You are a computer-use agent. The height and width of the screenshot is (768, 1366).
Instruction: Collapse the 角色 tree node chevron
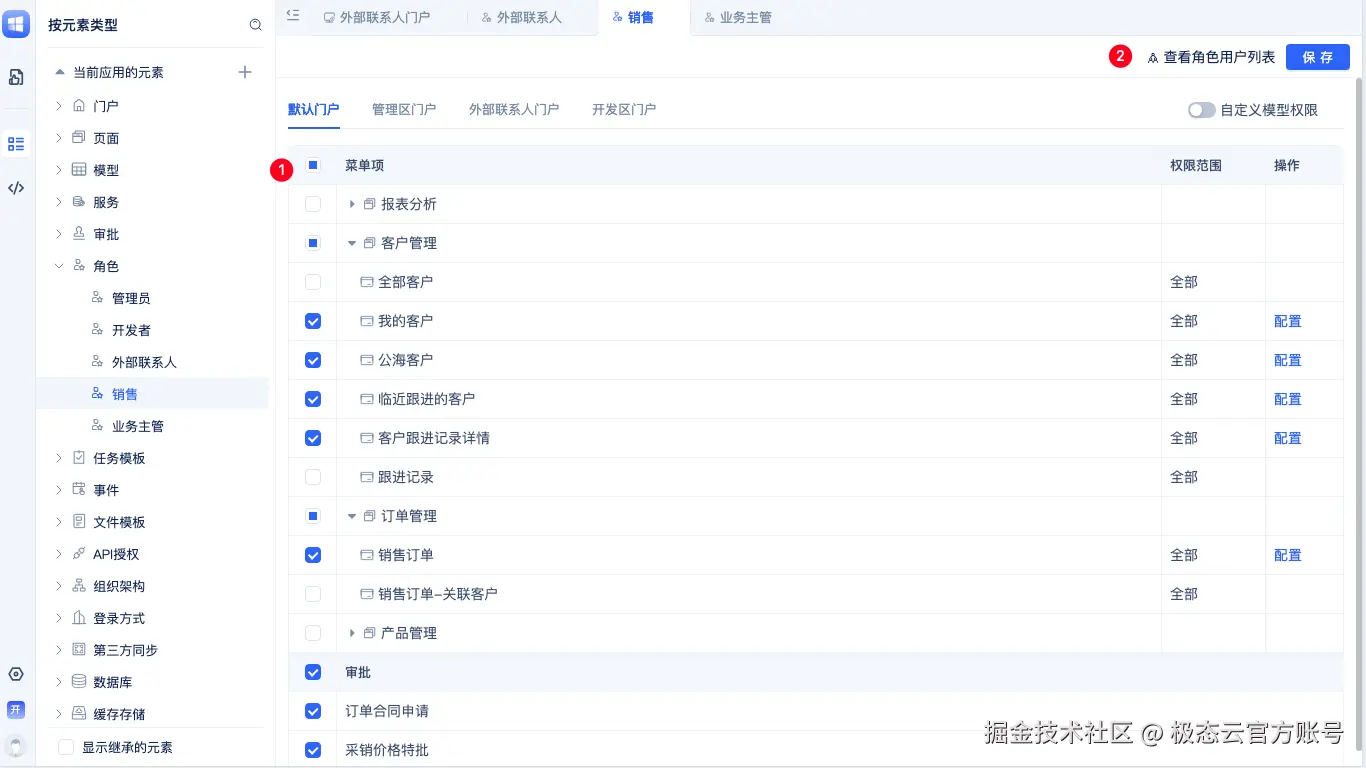pyautogui.click(x=59, y=266)
